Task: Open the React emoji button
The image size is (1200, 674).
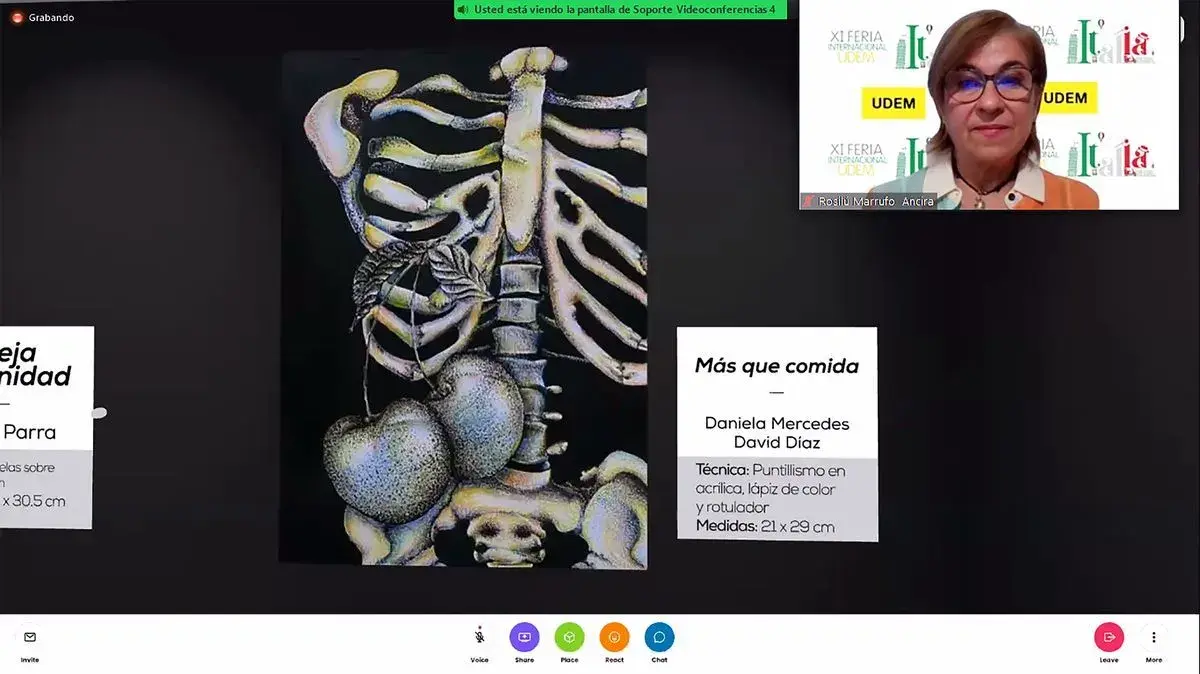Action: (614, 637)
